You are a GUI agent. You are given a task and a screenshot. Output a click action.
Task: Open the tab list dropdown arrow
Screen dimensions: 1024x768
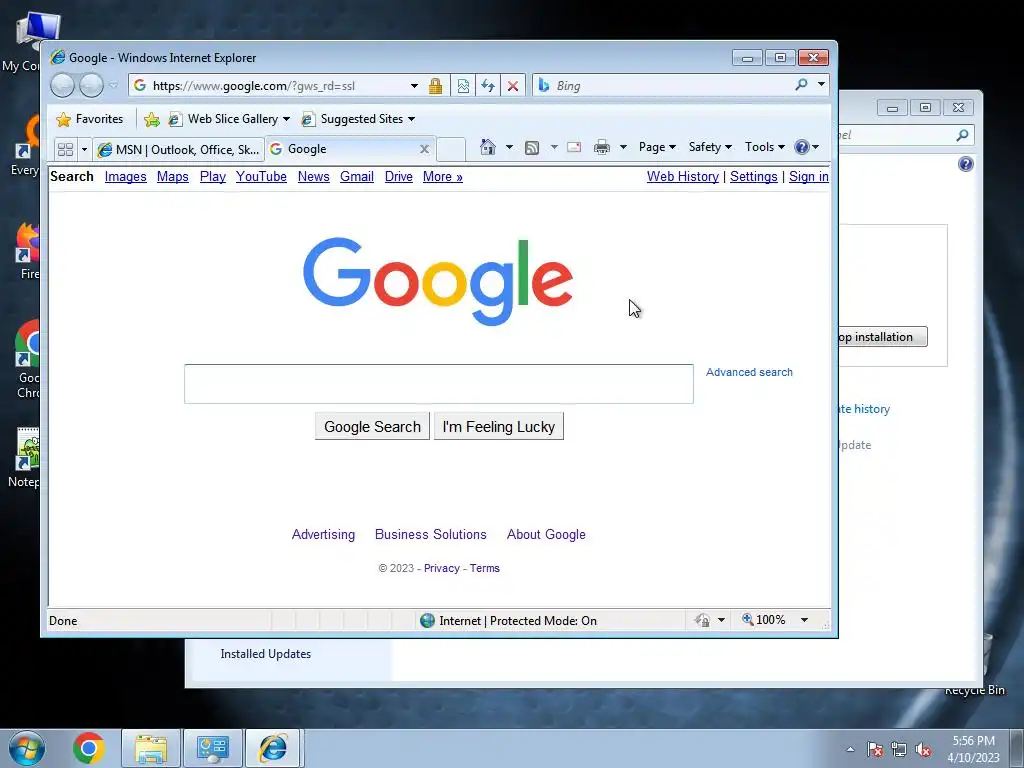84,150
